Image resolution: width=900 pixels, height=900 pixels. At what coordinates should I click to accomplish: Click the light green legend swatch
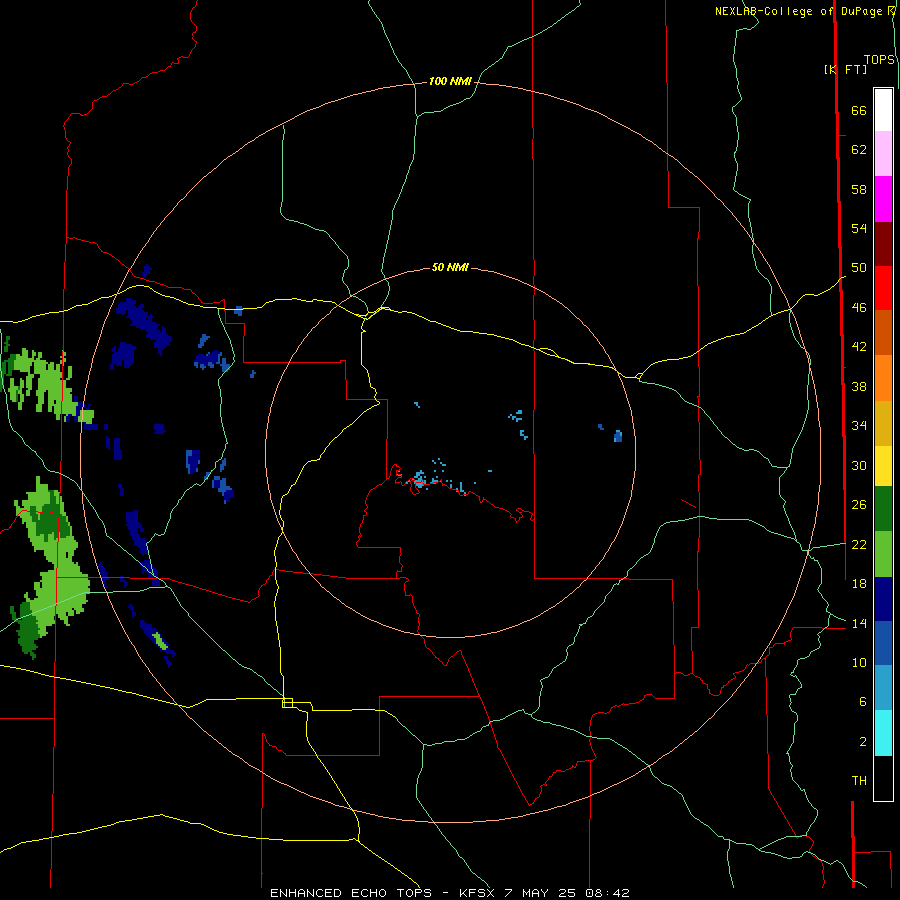(883, 554)
